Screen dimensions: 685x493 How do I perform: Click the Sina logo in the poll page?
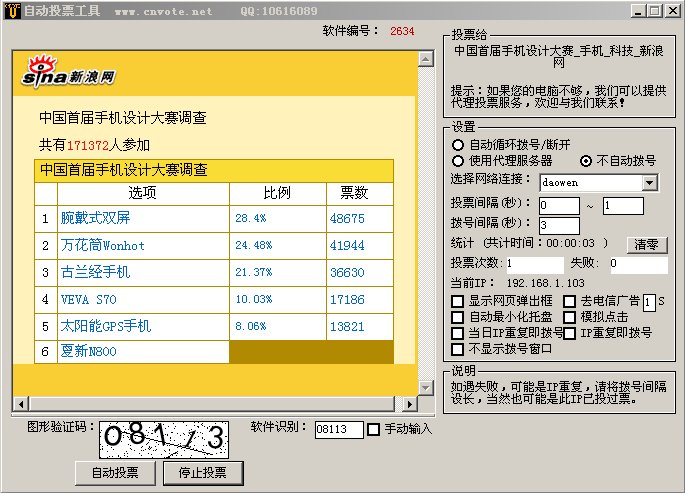[69, 74]
